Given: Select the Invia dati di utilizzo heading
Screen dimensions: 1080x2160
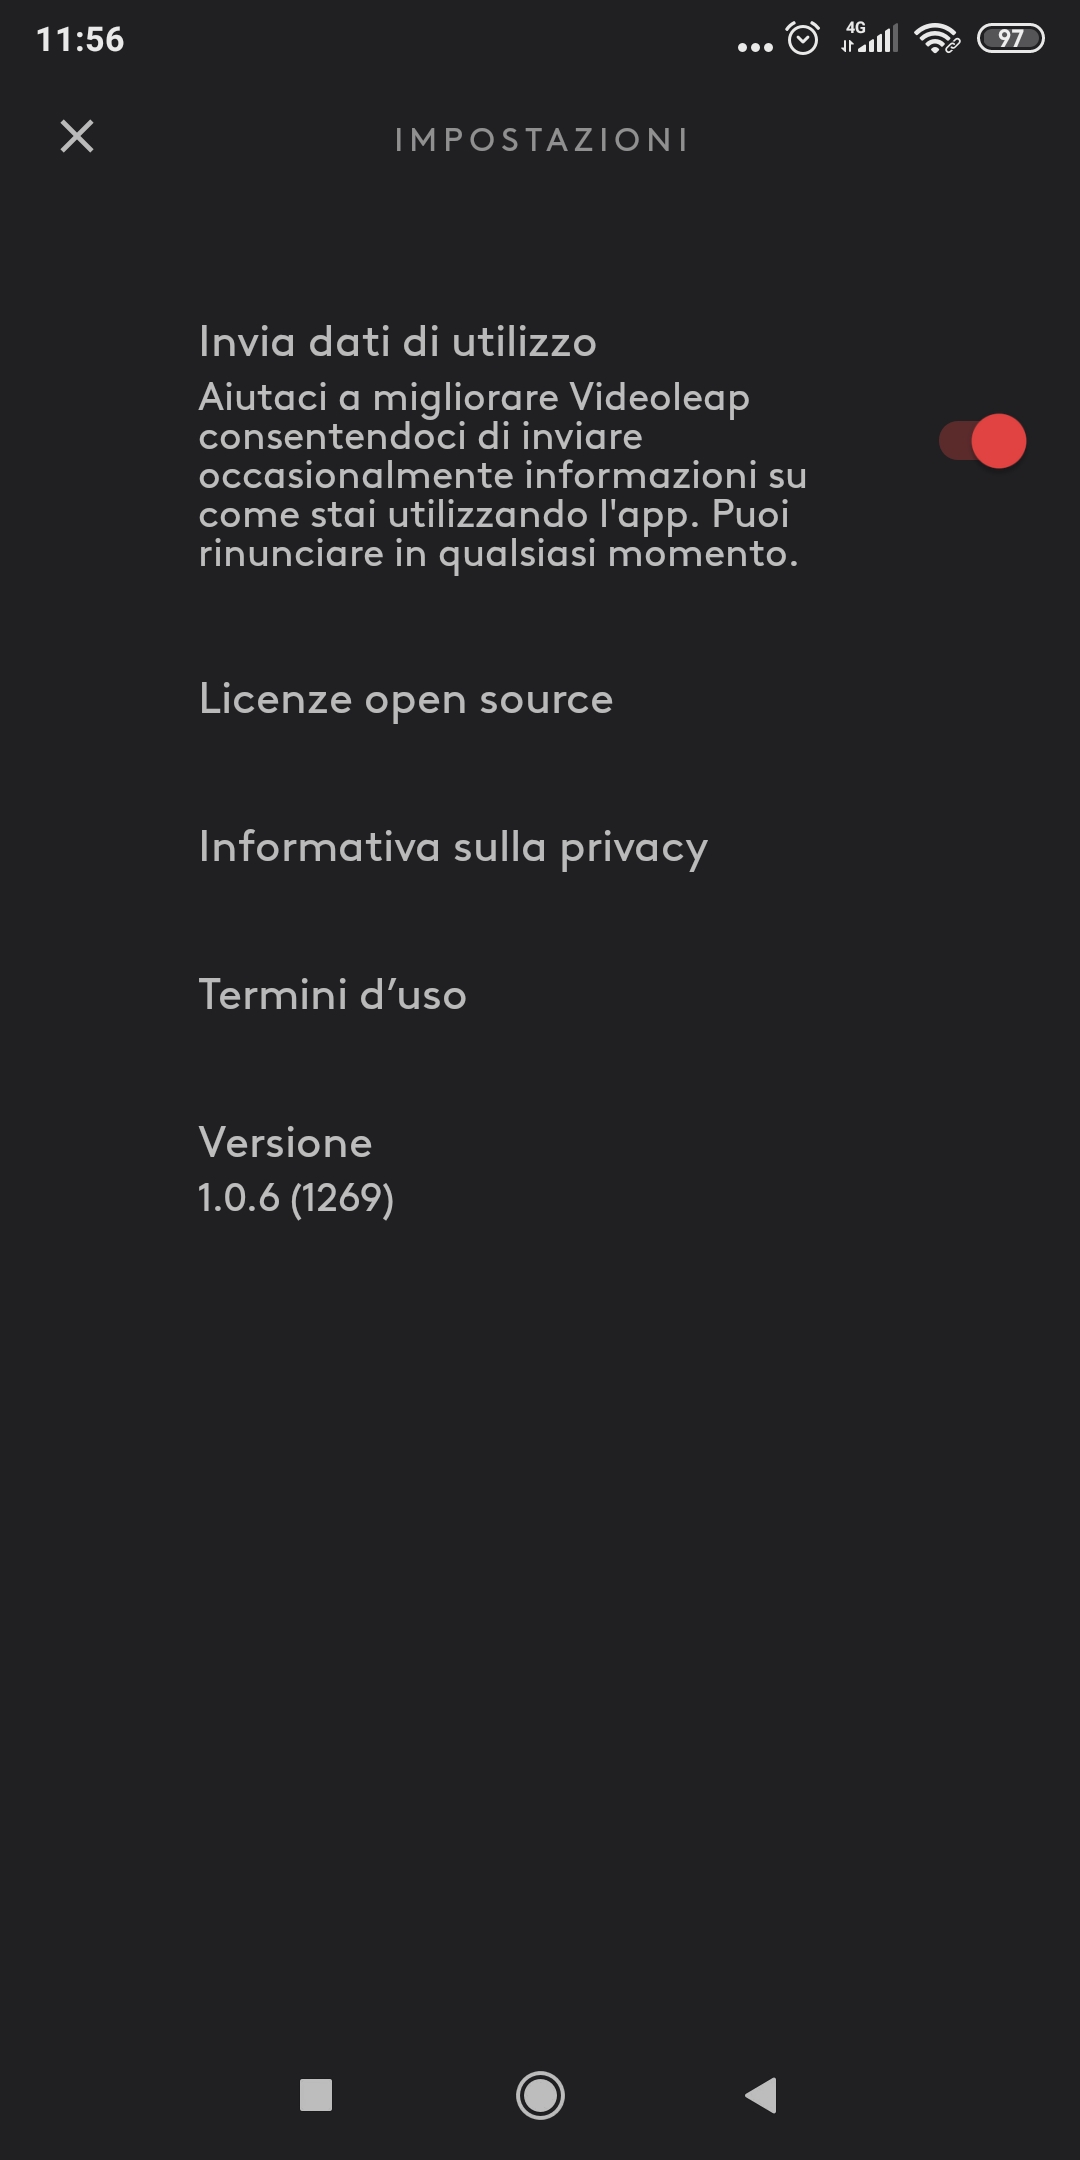Looking at the screenshot, I should click(x=398, y=342).
